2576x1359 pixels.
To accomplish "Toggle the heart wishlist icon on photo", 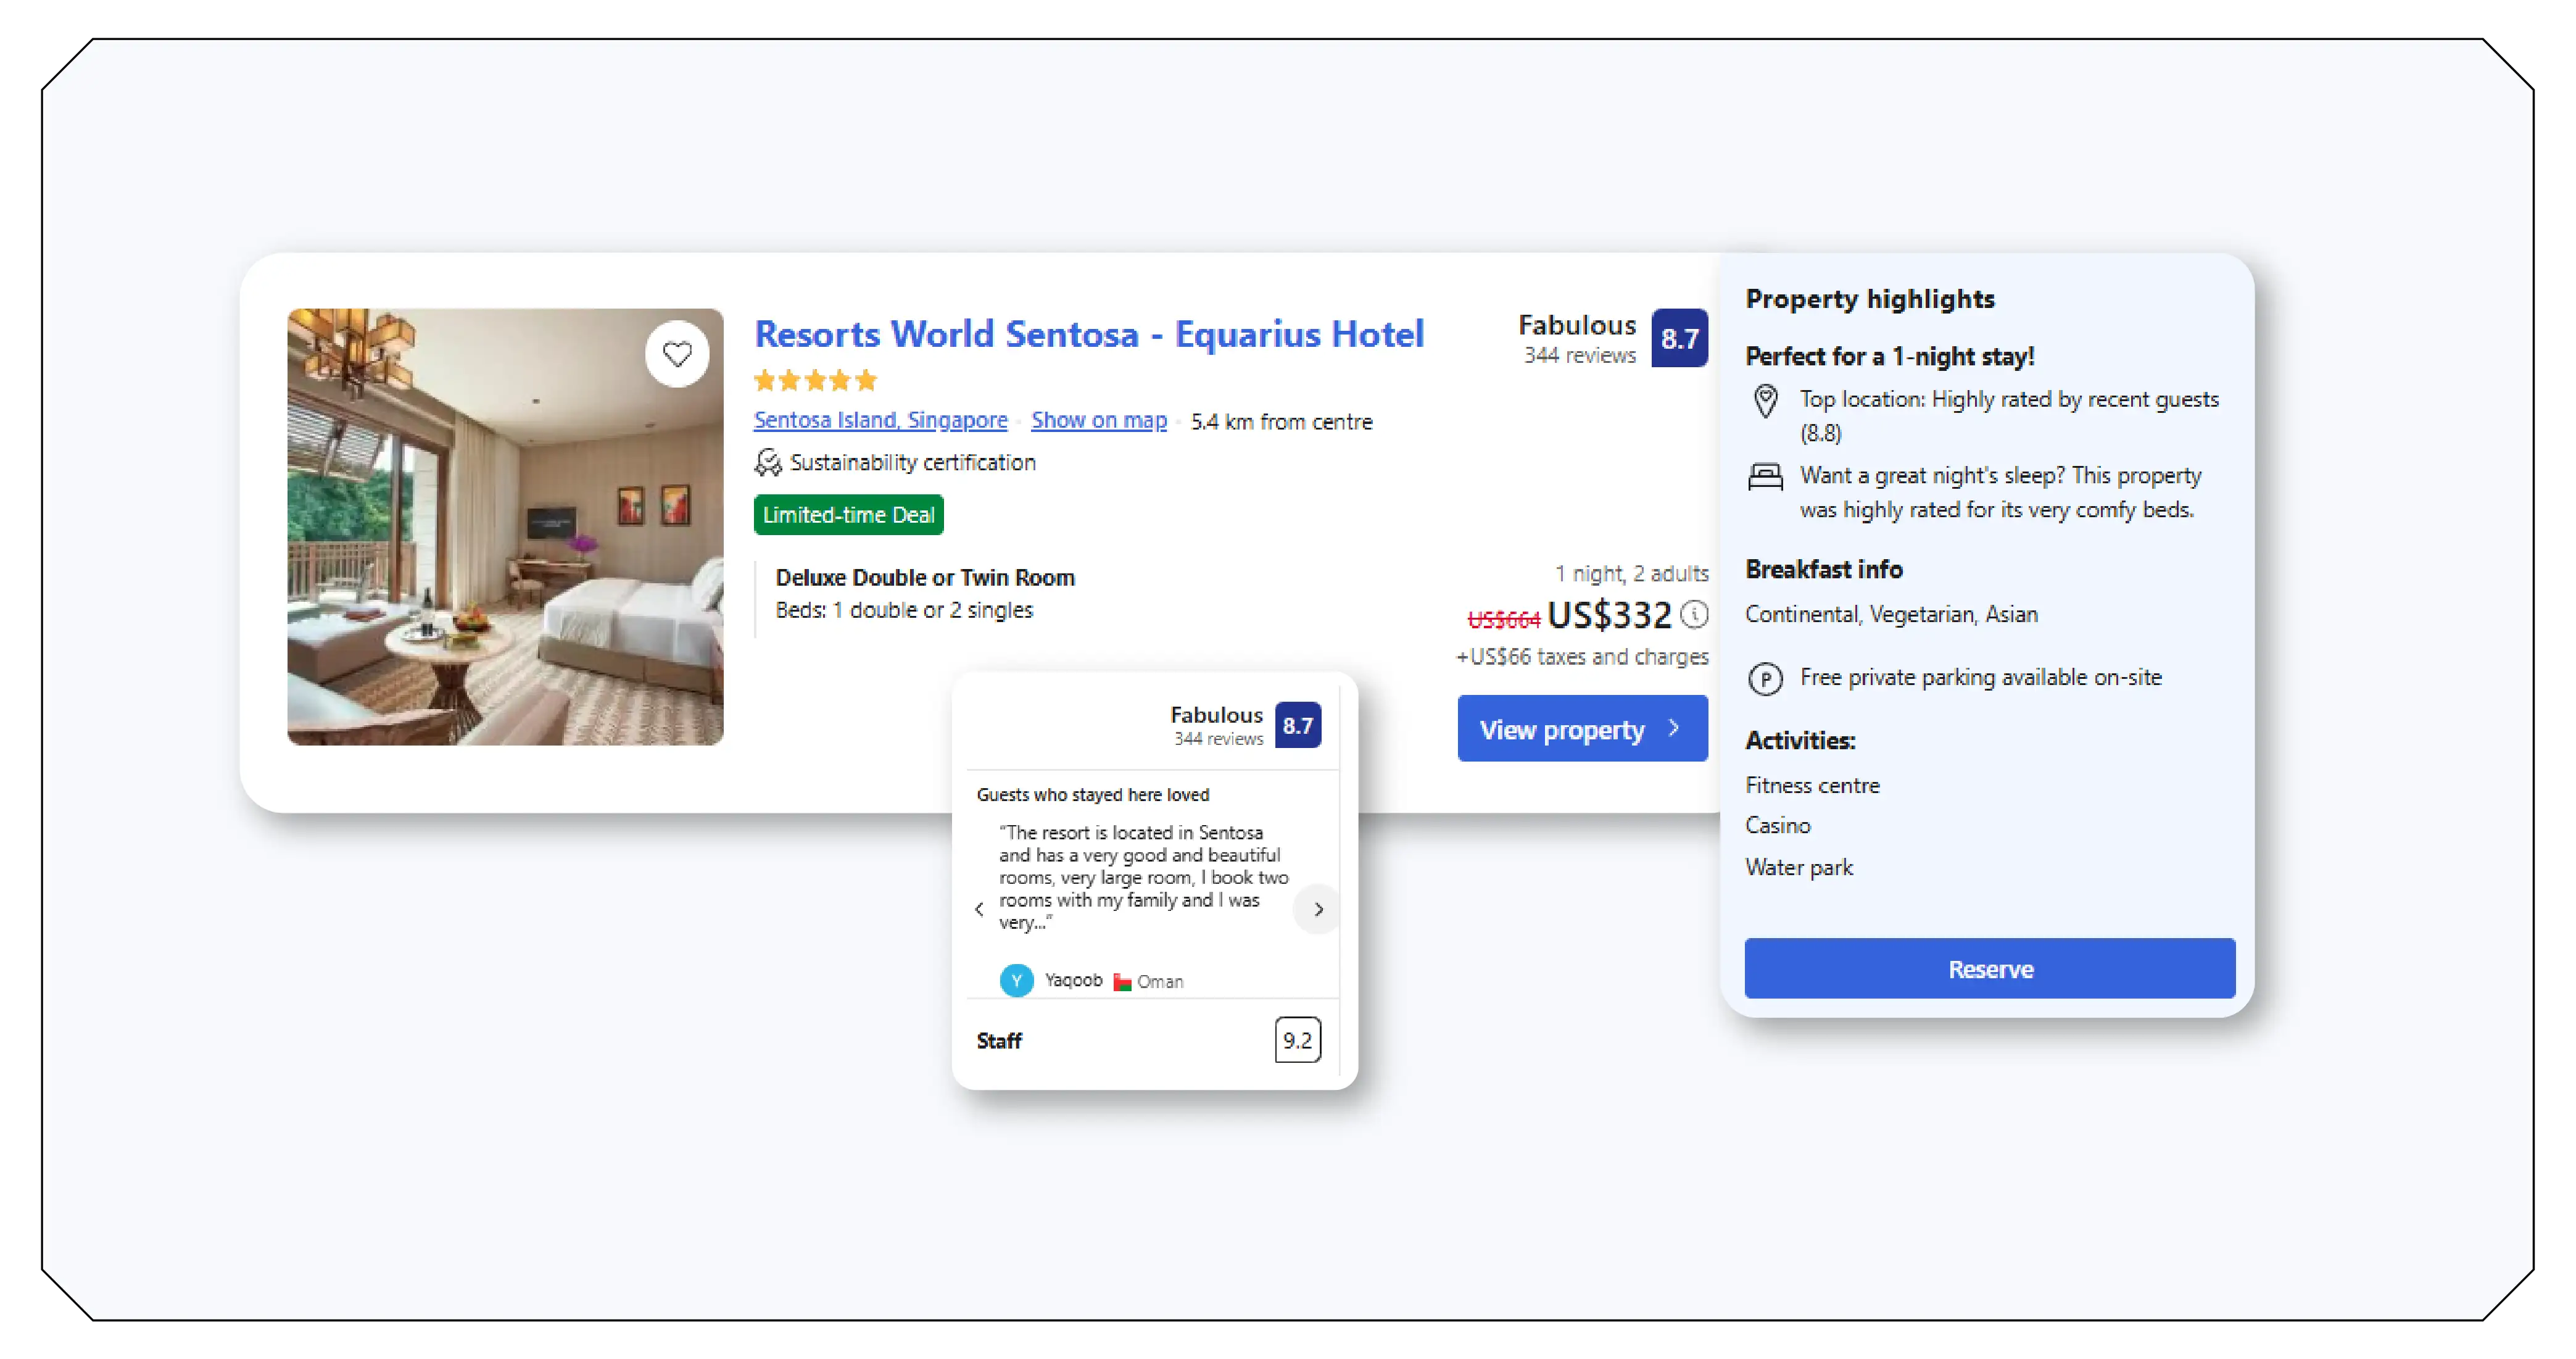I will (x=677, y=354).
